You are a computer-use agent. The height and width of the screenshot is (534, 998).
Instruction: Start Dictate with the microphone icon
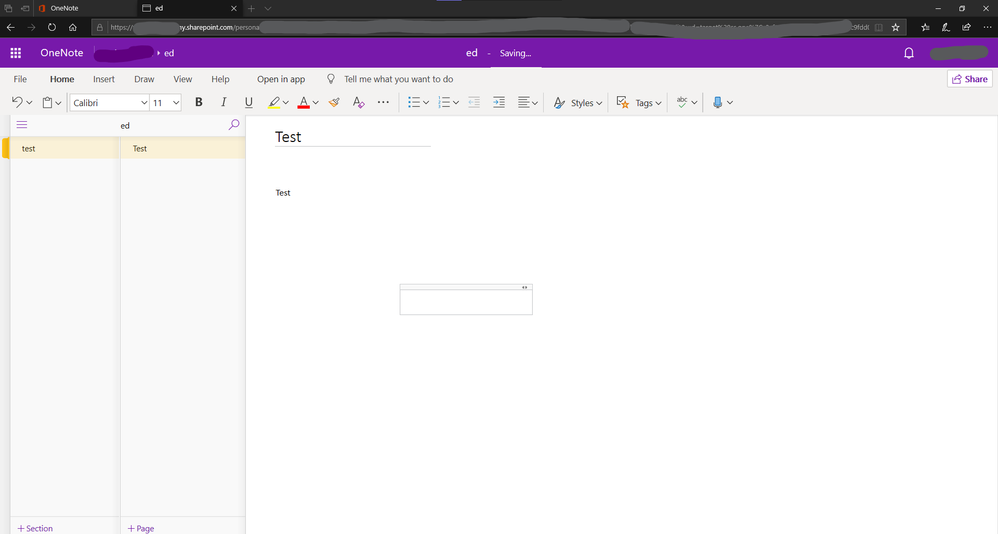point(717,102)
